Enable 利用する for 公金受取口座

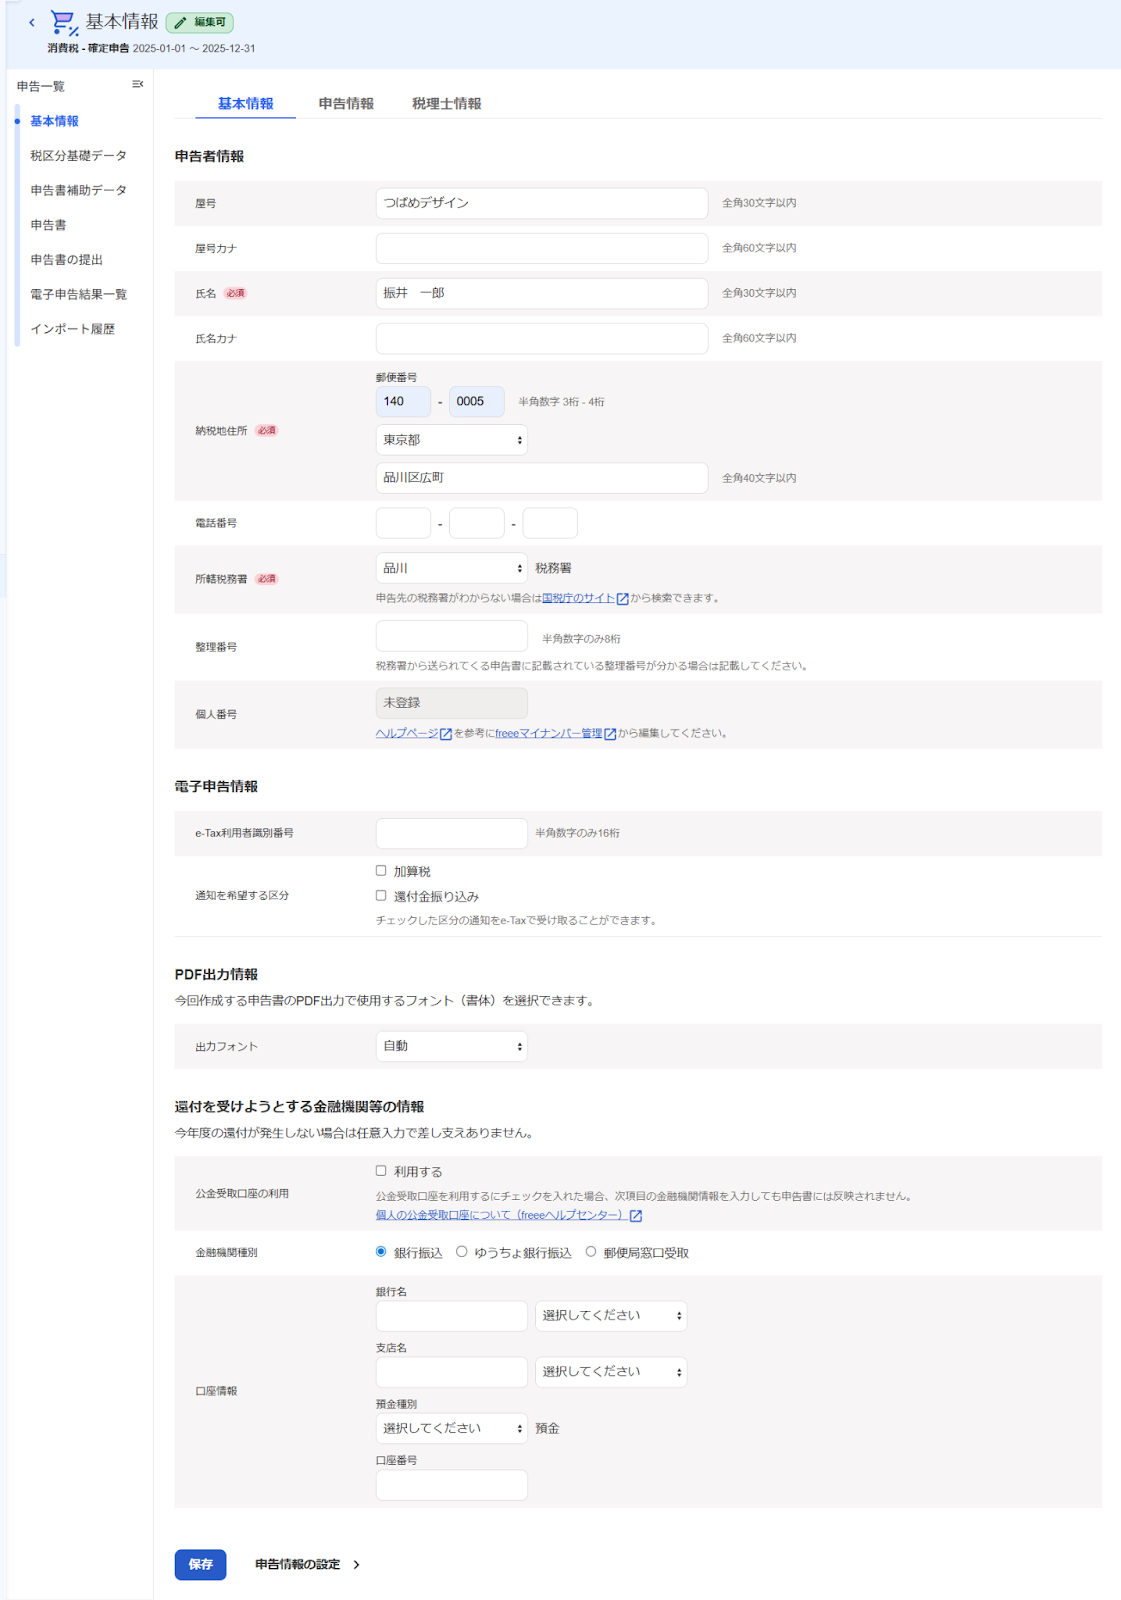[381, 1171]
